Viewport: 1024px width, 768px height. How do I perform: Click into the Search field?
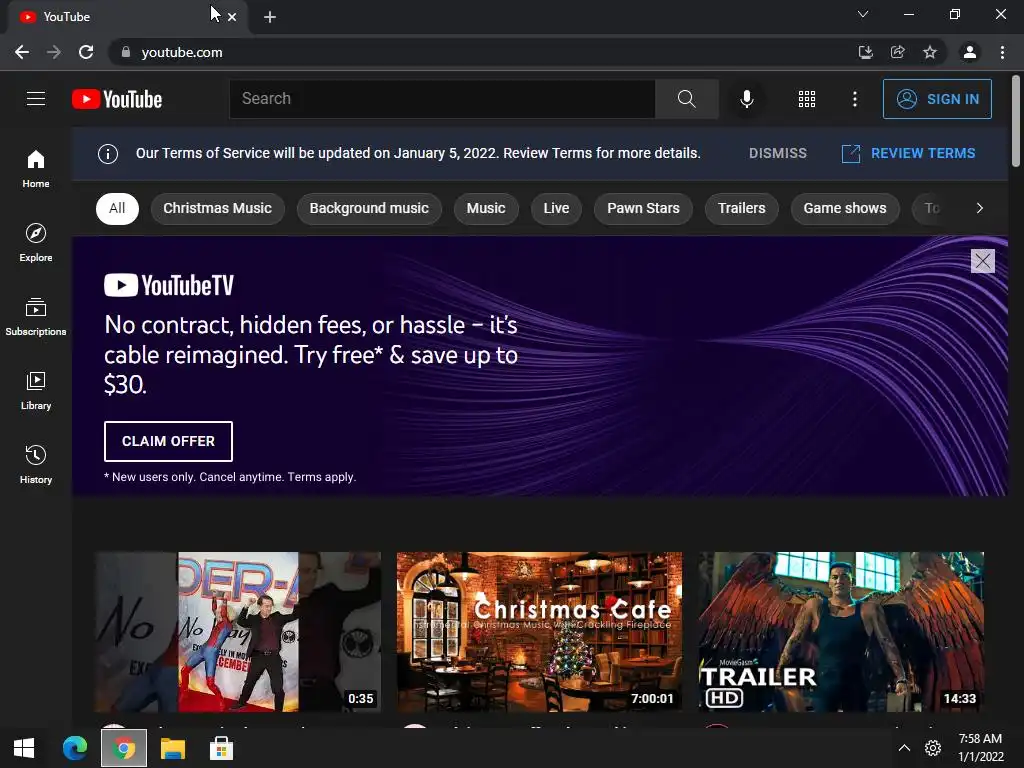442,99
